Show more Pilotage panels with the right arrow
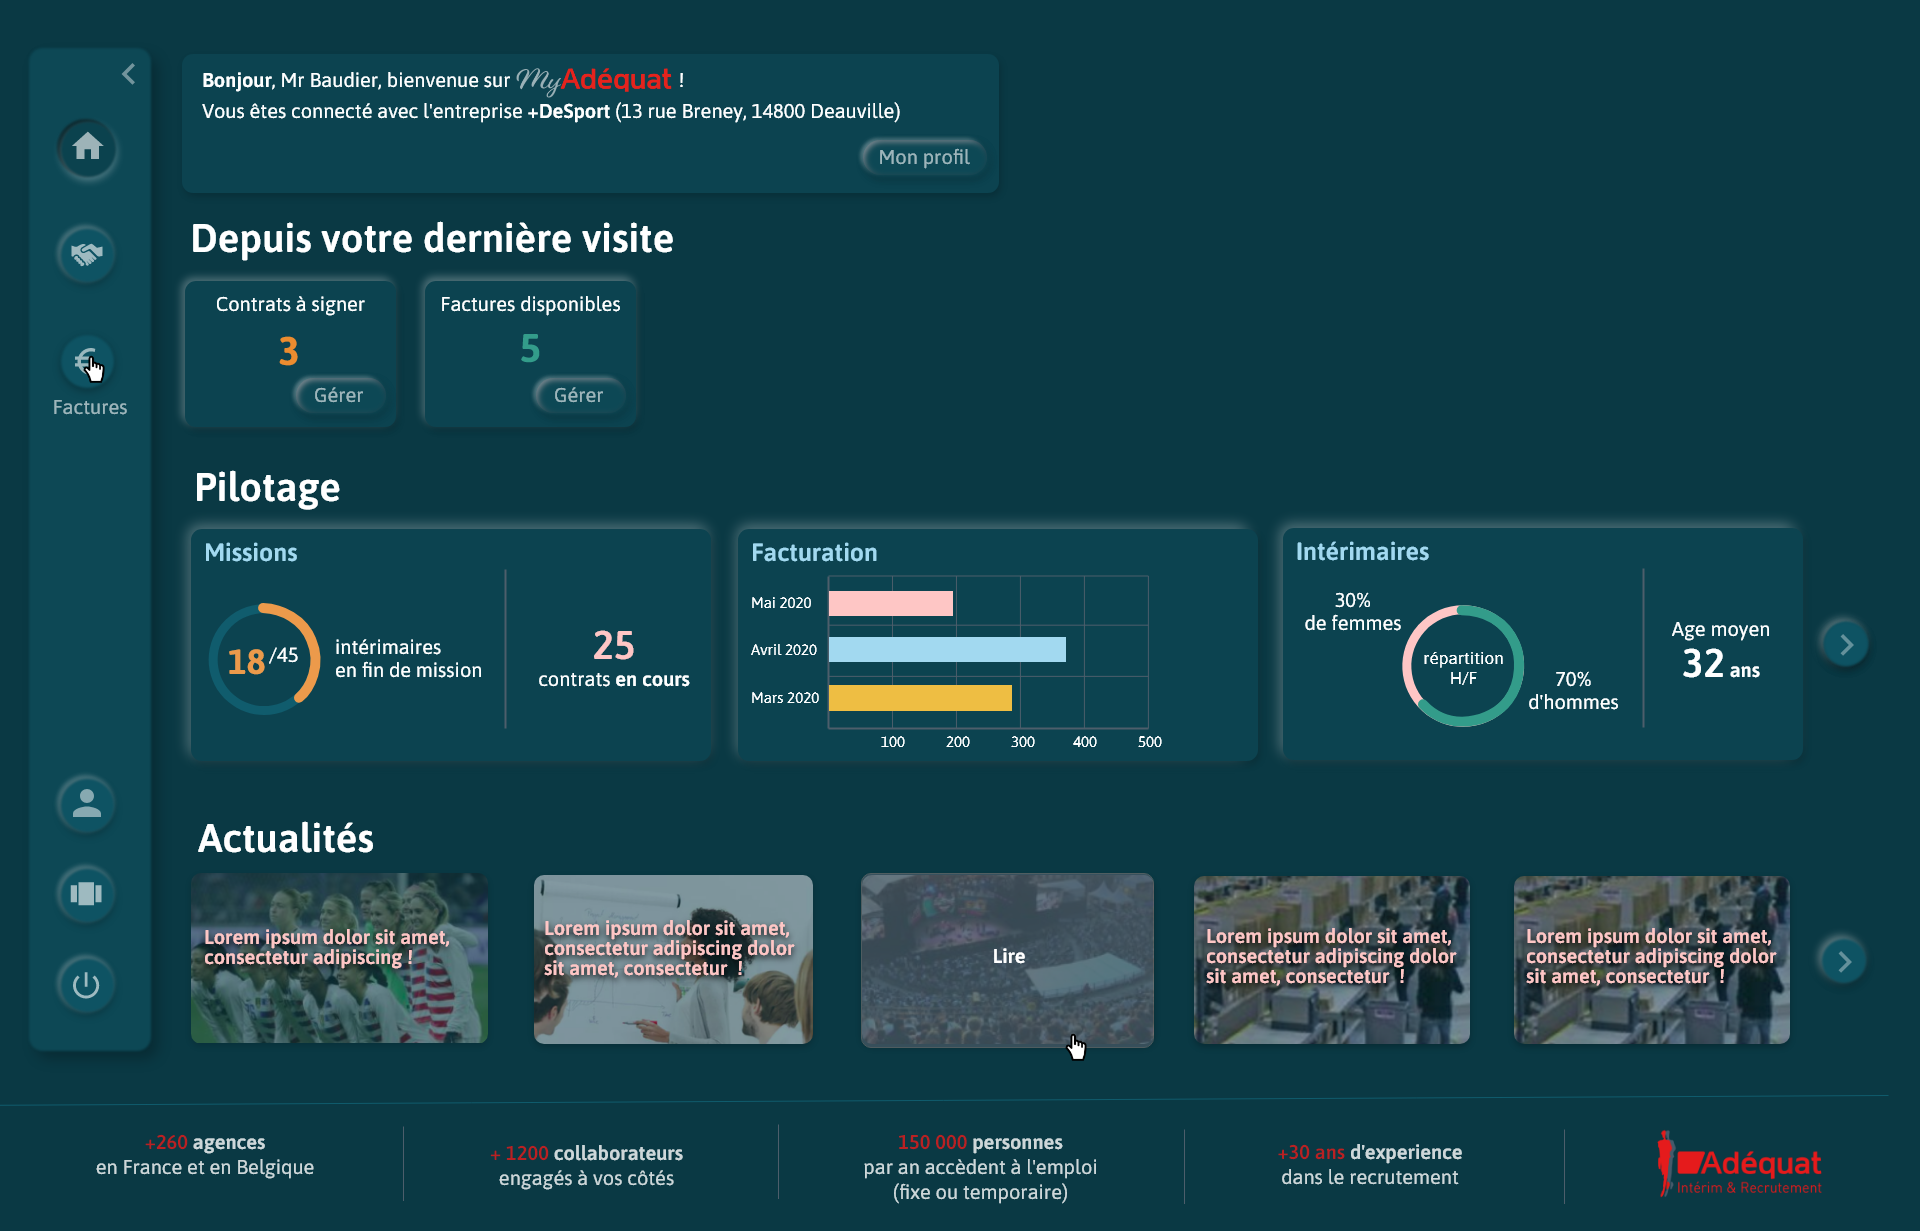The width and height of the screenshot is (1920, 1231). click(x=1845, y=643)
